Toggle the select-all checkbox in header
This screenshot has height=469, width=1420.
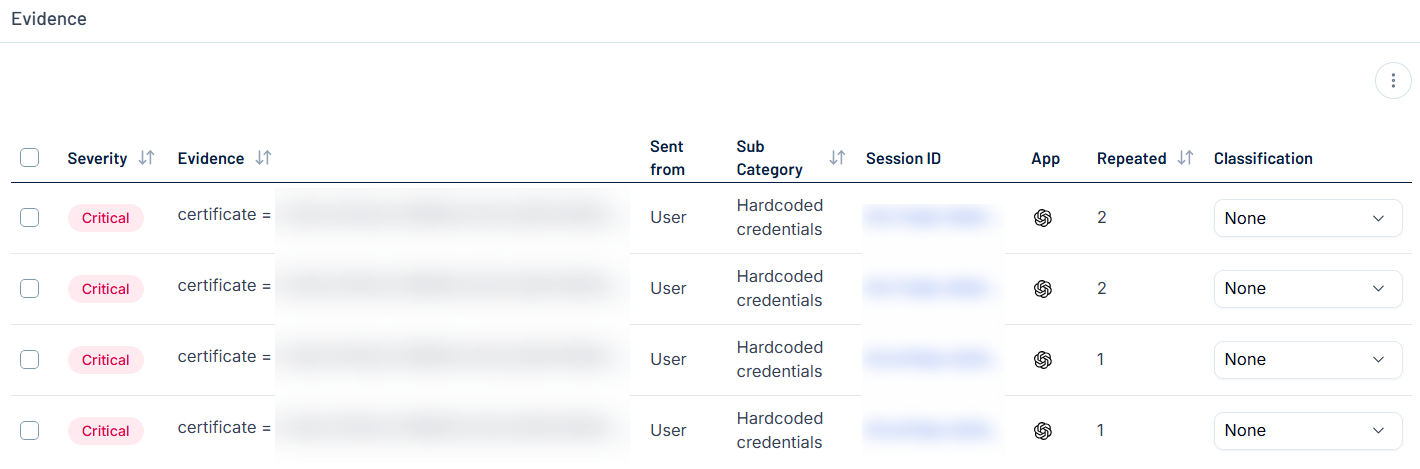[x=30, y=158]
